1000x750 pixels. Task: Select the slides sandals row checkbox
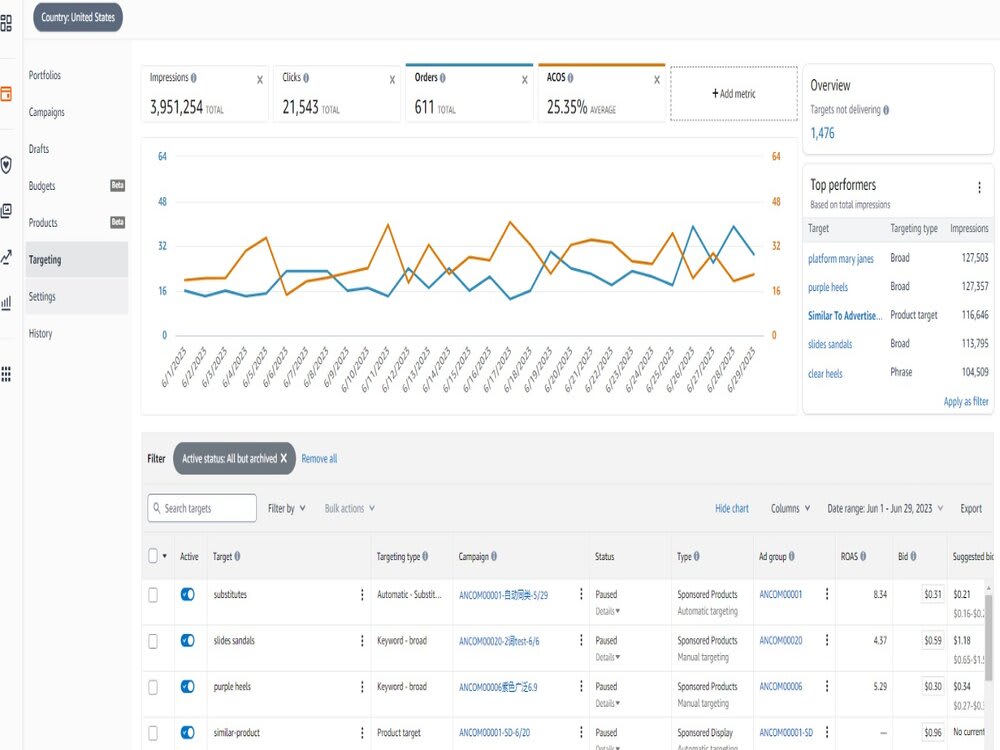click(x=153, y=640)
